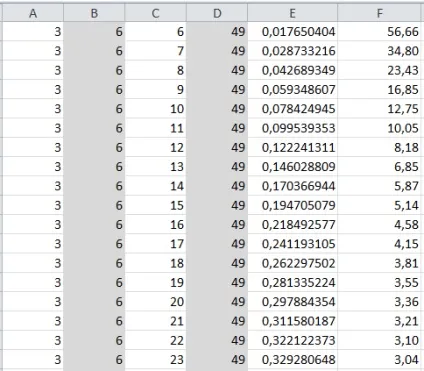
Task: Click column C cell with value 10
Action: pos(156,109)
